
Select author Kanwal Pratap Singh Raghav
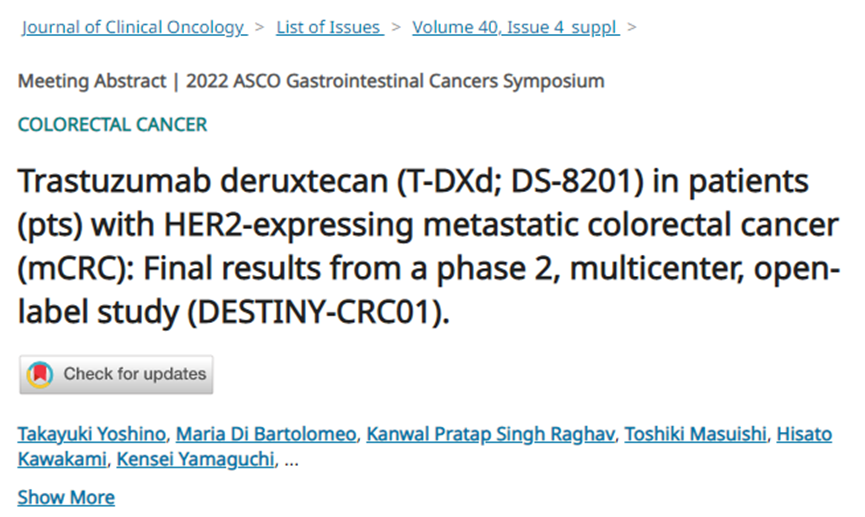tap(490, 434)
